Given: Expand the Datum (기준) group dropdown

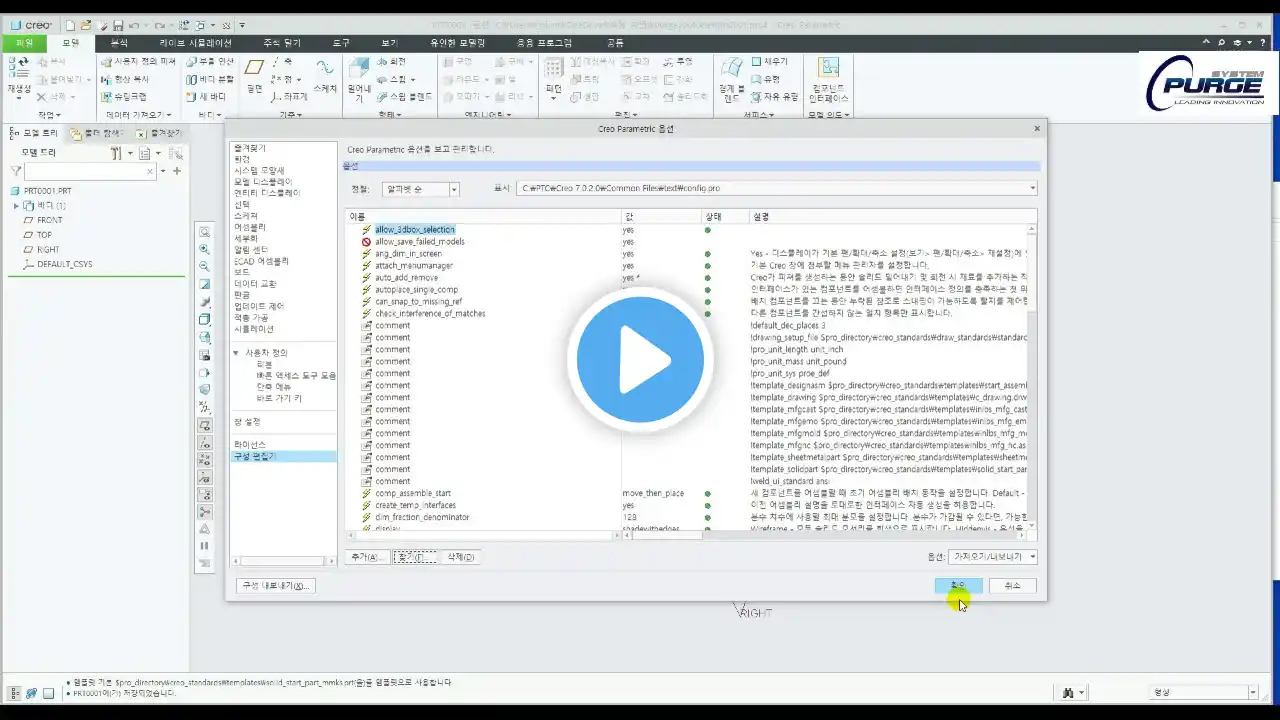Looking at the screenshot, I should (x=290, y=115).
